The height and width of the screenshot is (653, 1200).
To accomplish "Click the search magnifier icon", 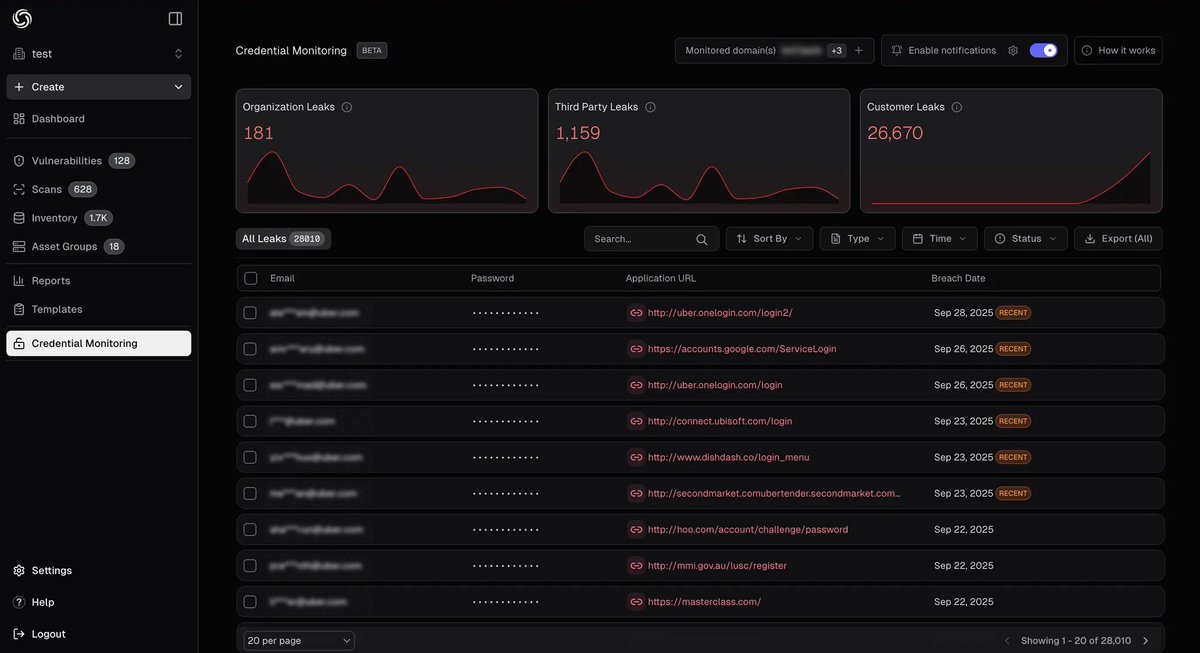I will [x=700, y=238].
